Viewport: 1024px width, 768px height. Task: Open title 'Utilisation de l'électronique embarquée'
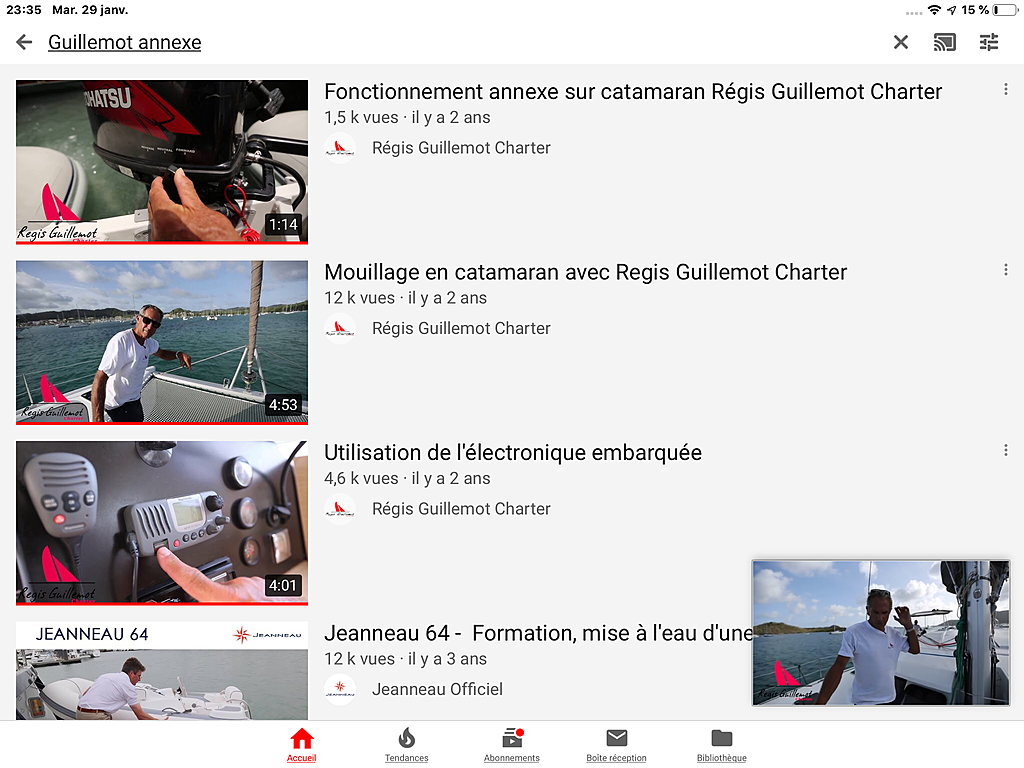coord(513,453)
